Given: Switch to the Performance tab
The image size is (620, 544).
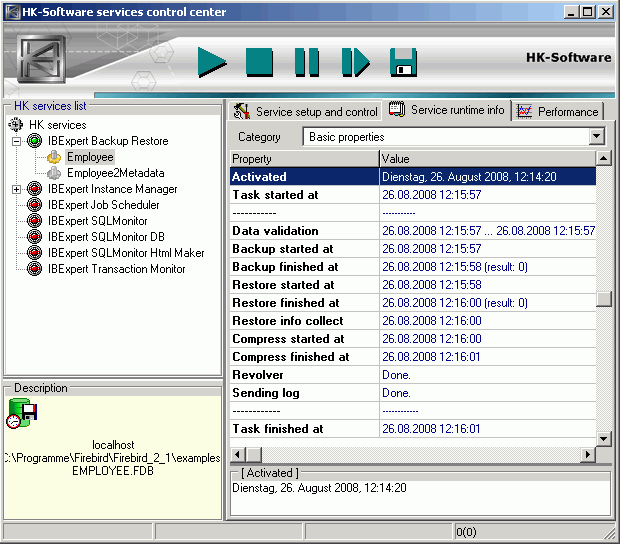Looking at the screenshot, I should tap(558, 111).
